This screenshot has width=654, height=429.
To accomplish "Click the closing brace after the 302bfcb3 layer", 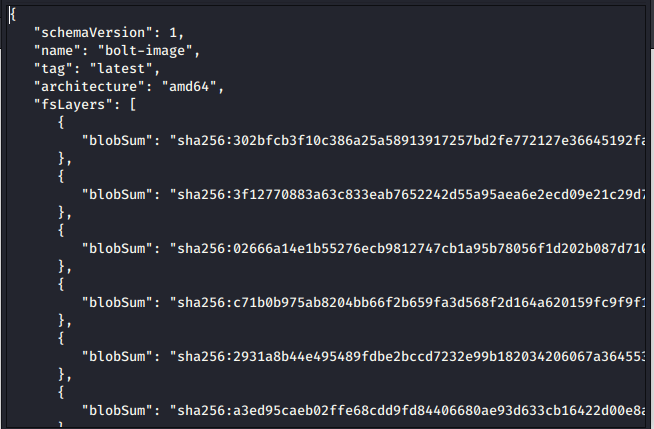I will (x=64, y=157).
